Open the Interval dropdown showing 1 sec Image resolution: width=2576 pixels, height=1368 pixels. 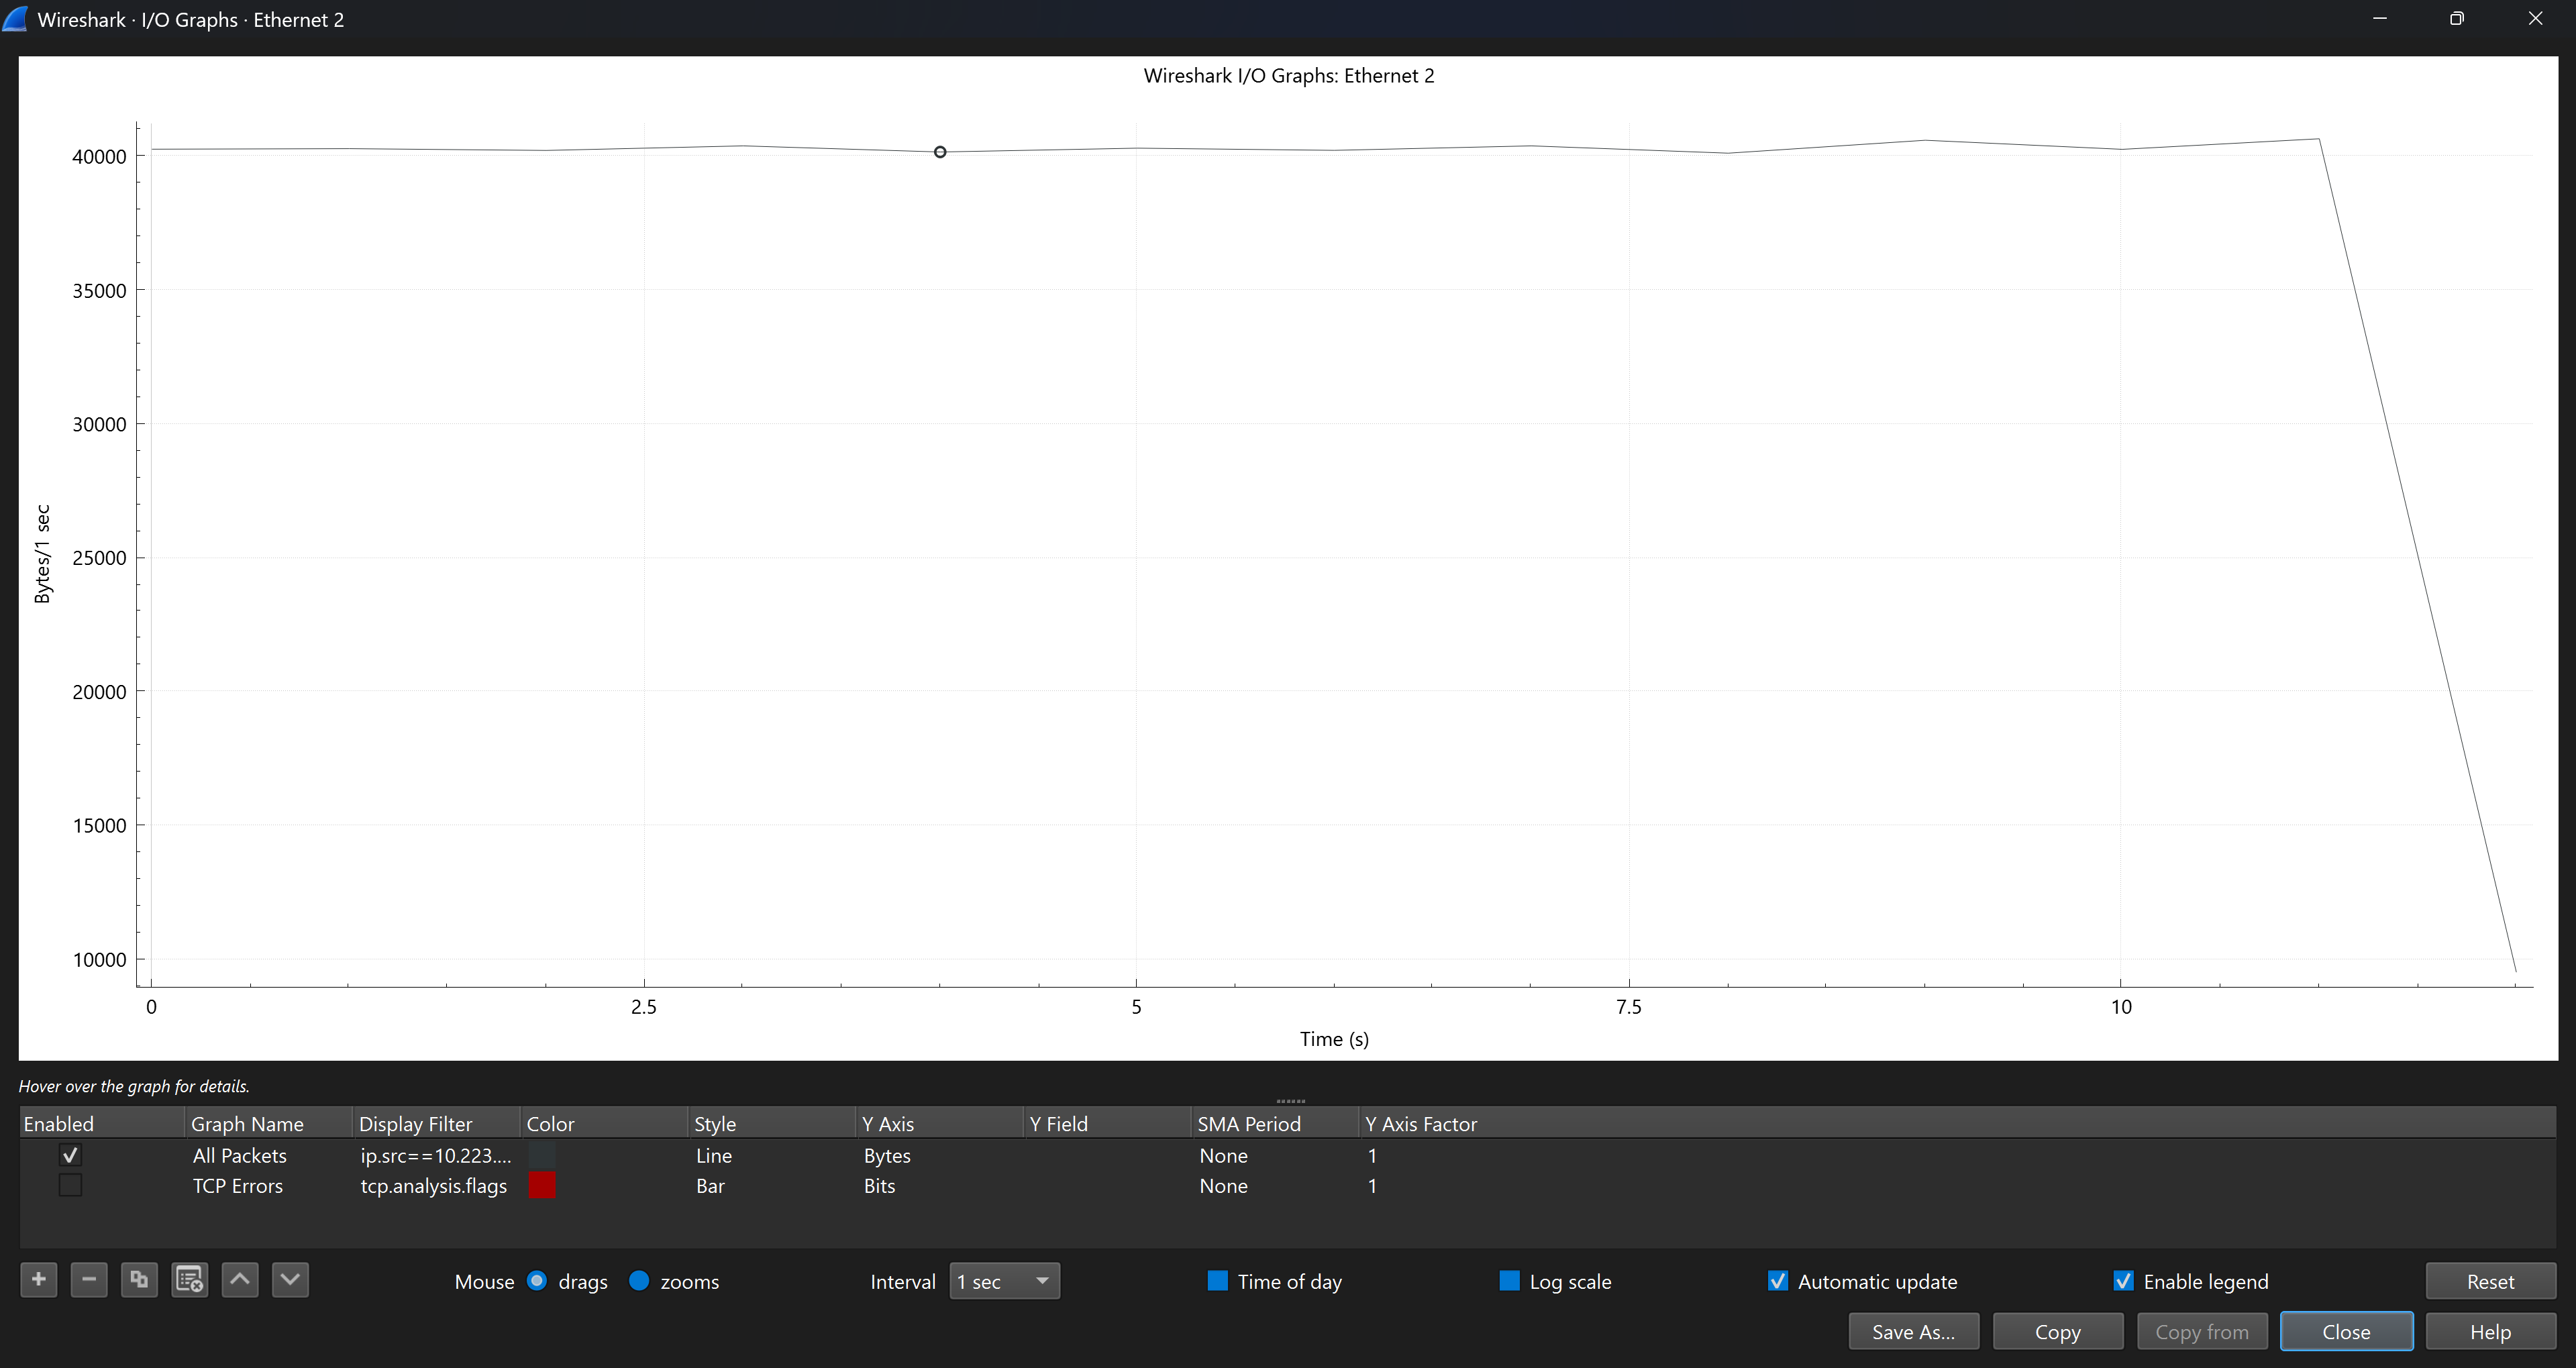[1004, 1281]
